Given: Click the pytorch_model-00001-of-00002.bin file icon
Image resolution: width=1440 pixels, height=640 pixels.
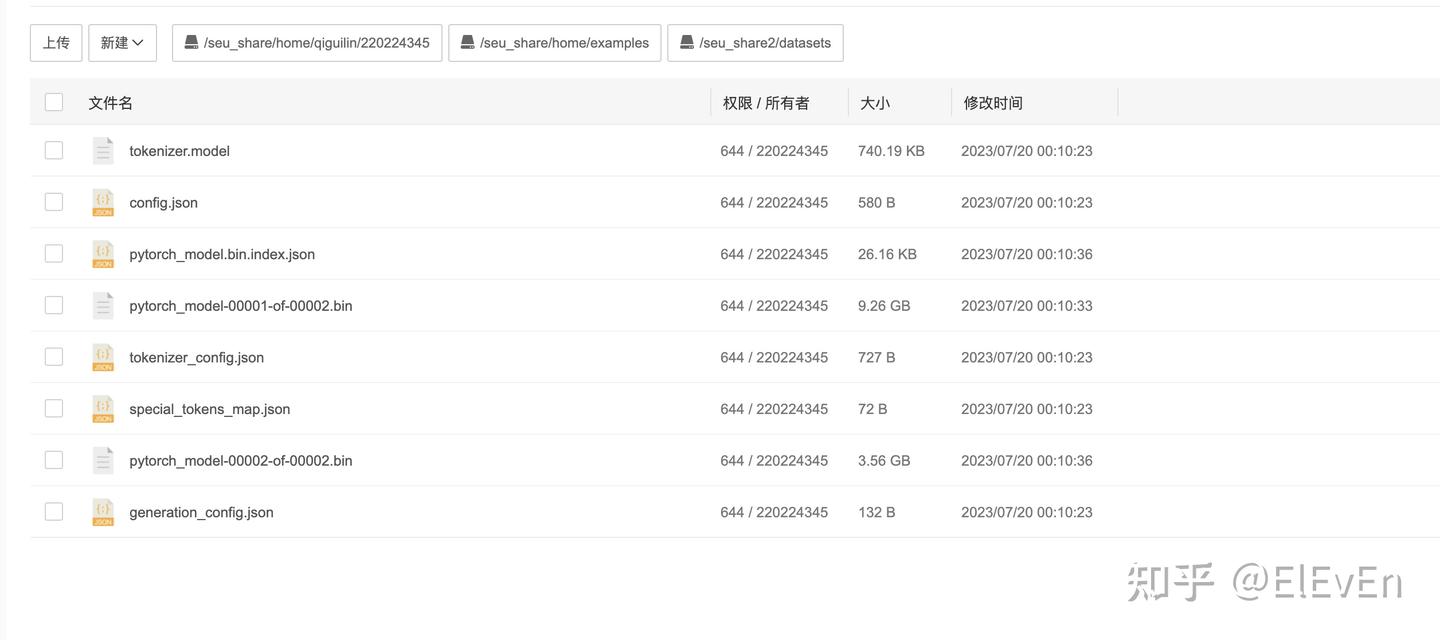Looking at the screenshot, I should point(103,306).
